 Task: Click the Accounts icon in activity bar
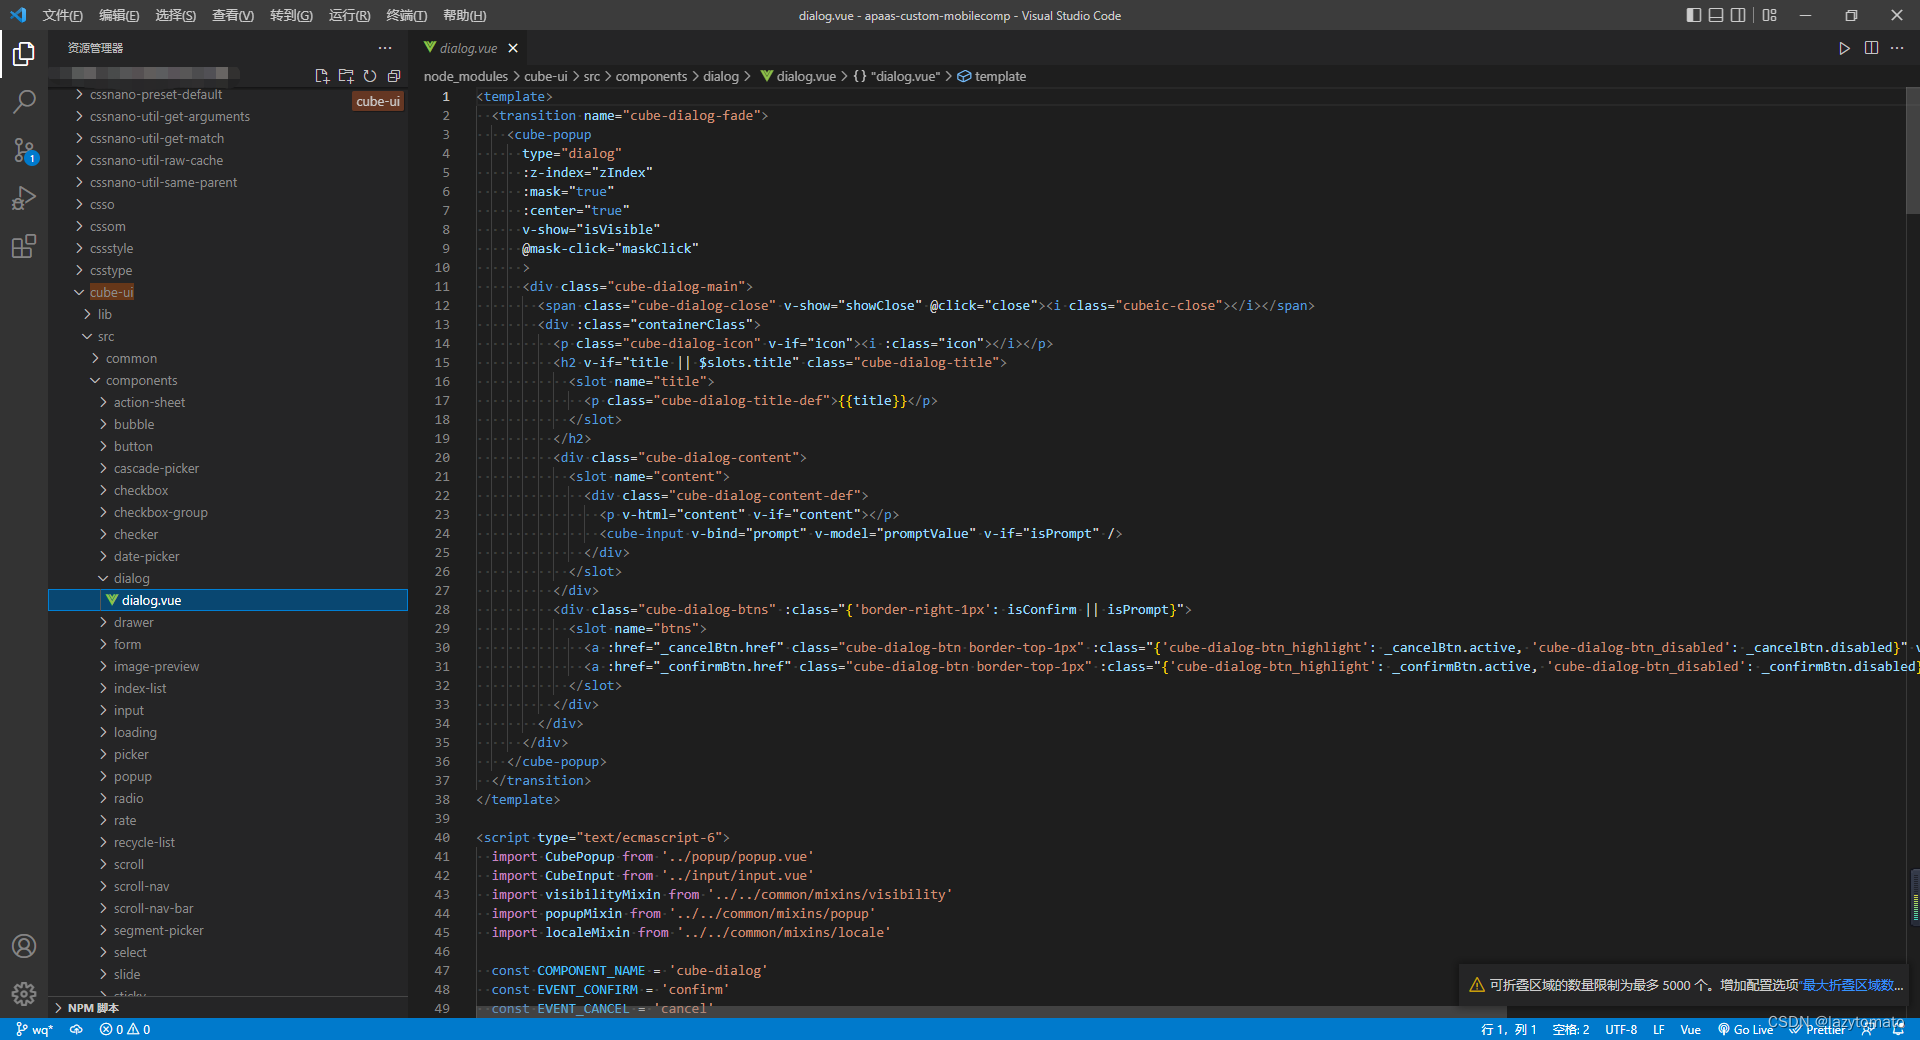point(24,946)
